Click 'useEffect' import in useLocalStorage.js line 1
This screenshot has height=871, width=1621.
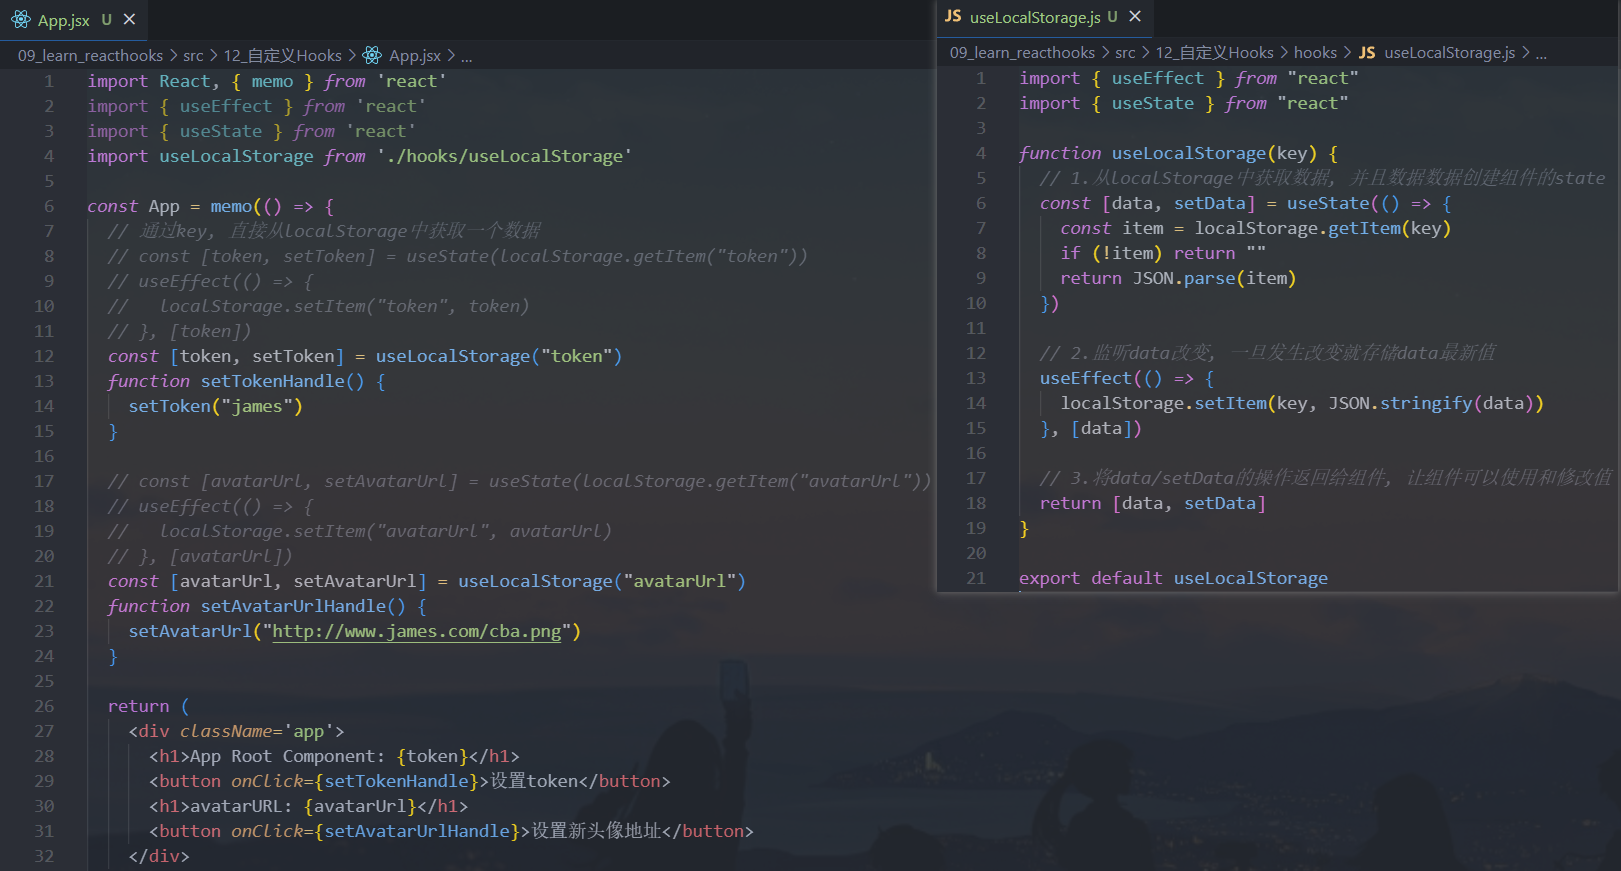pos(1158,78)
